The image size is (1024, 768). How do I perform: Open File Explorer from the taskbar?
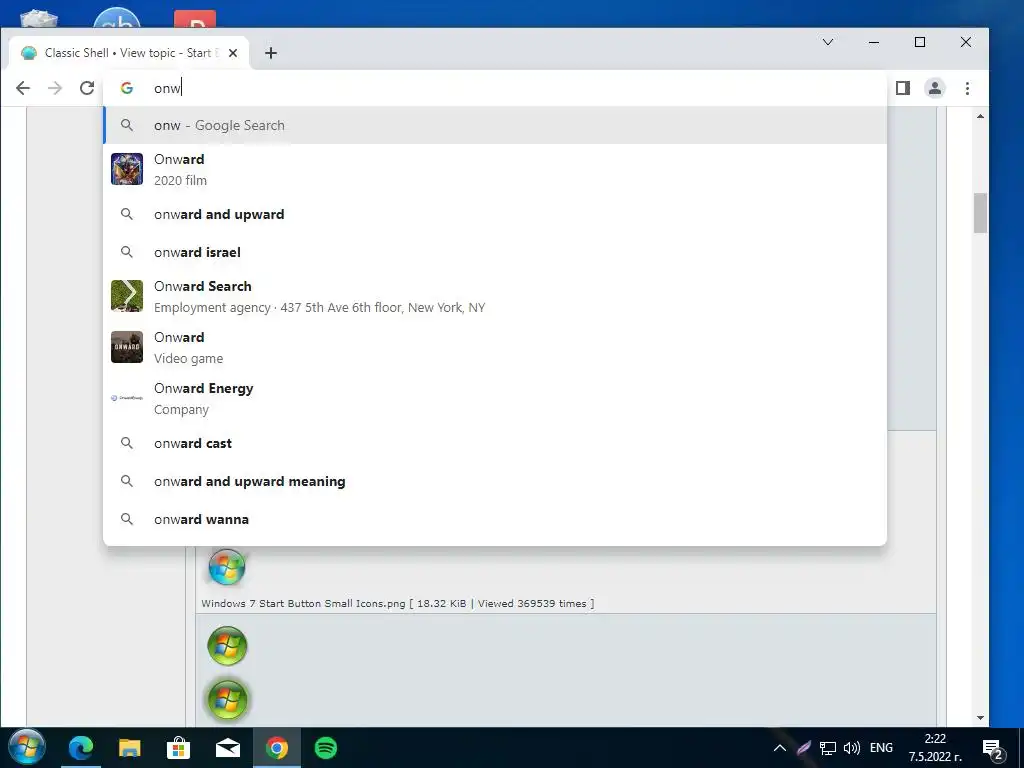point(129,748)
